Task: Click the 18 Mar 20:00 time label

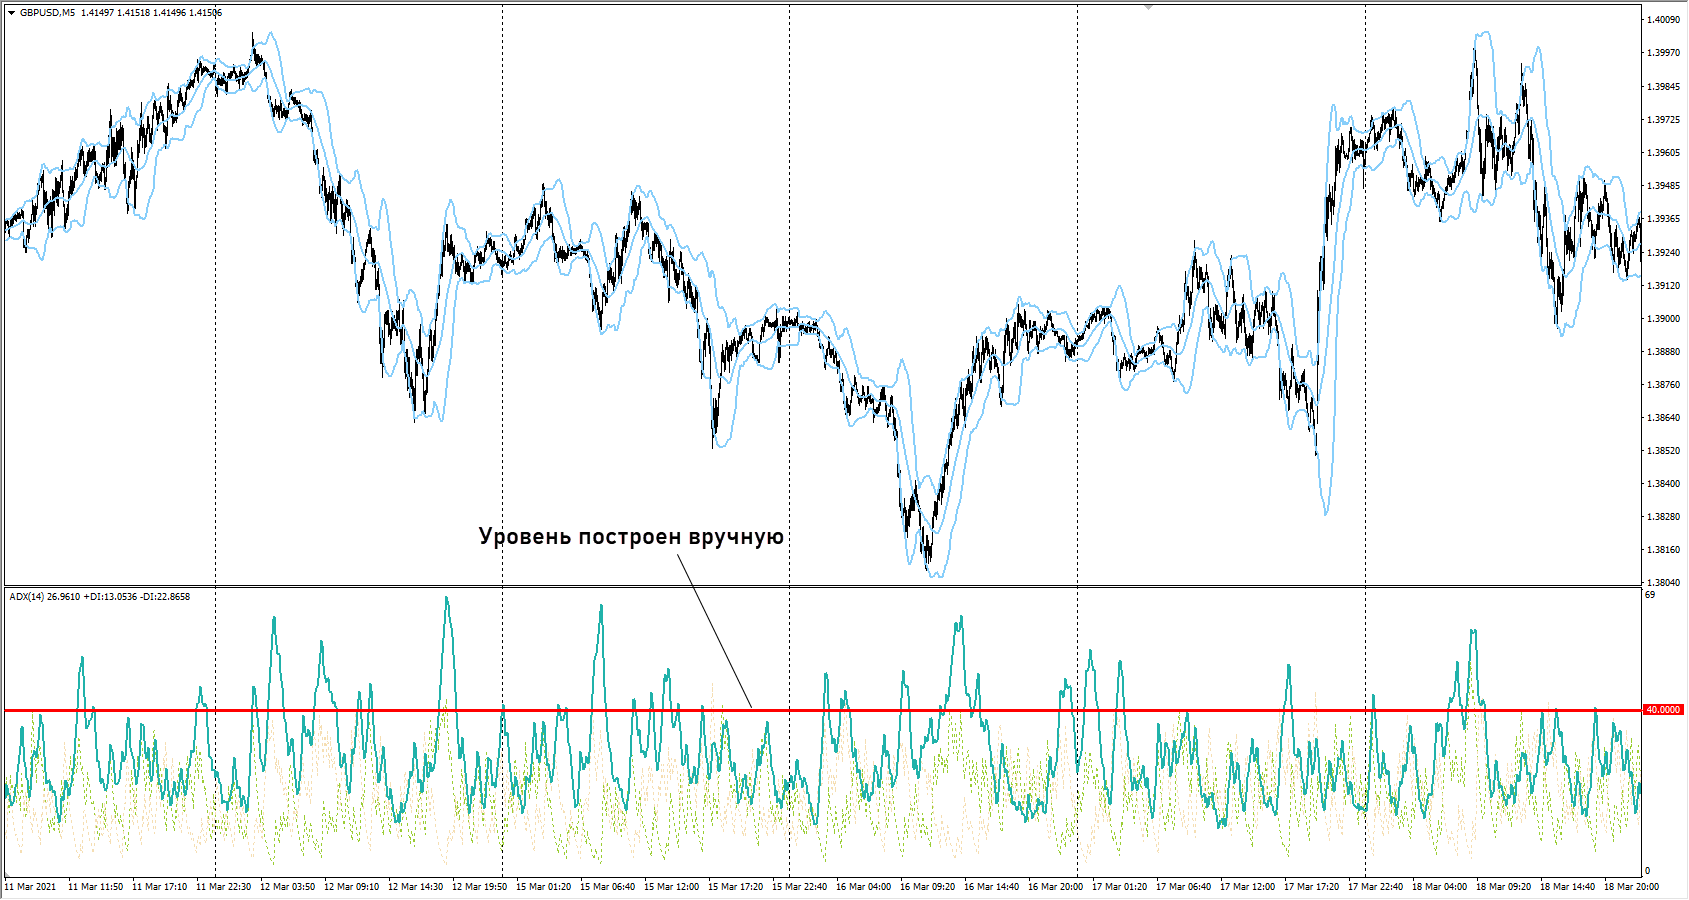Action: 1631,887
